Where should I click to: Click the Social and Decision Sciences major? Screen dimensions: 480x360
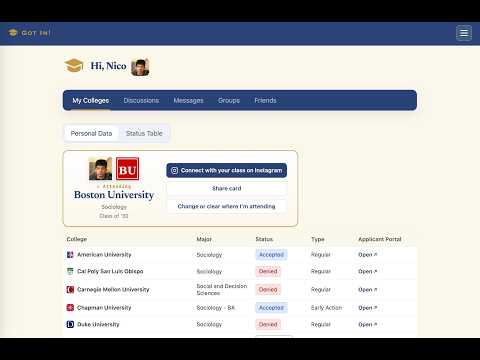coord(222,289)
